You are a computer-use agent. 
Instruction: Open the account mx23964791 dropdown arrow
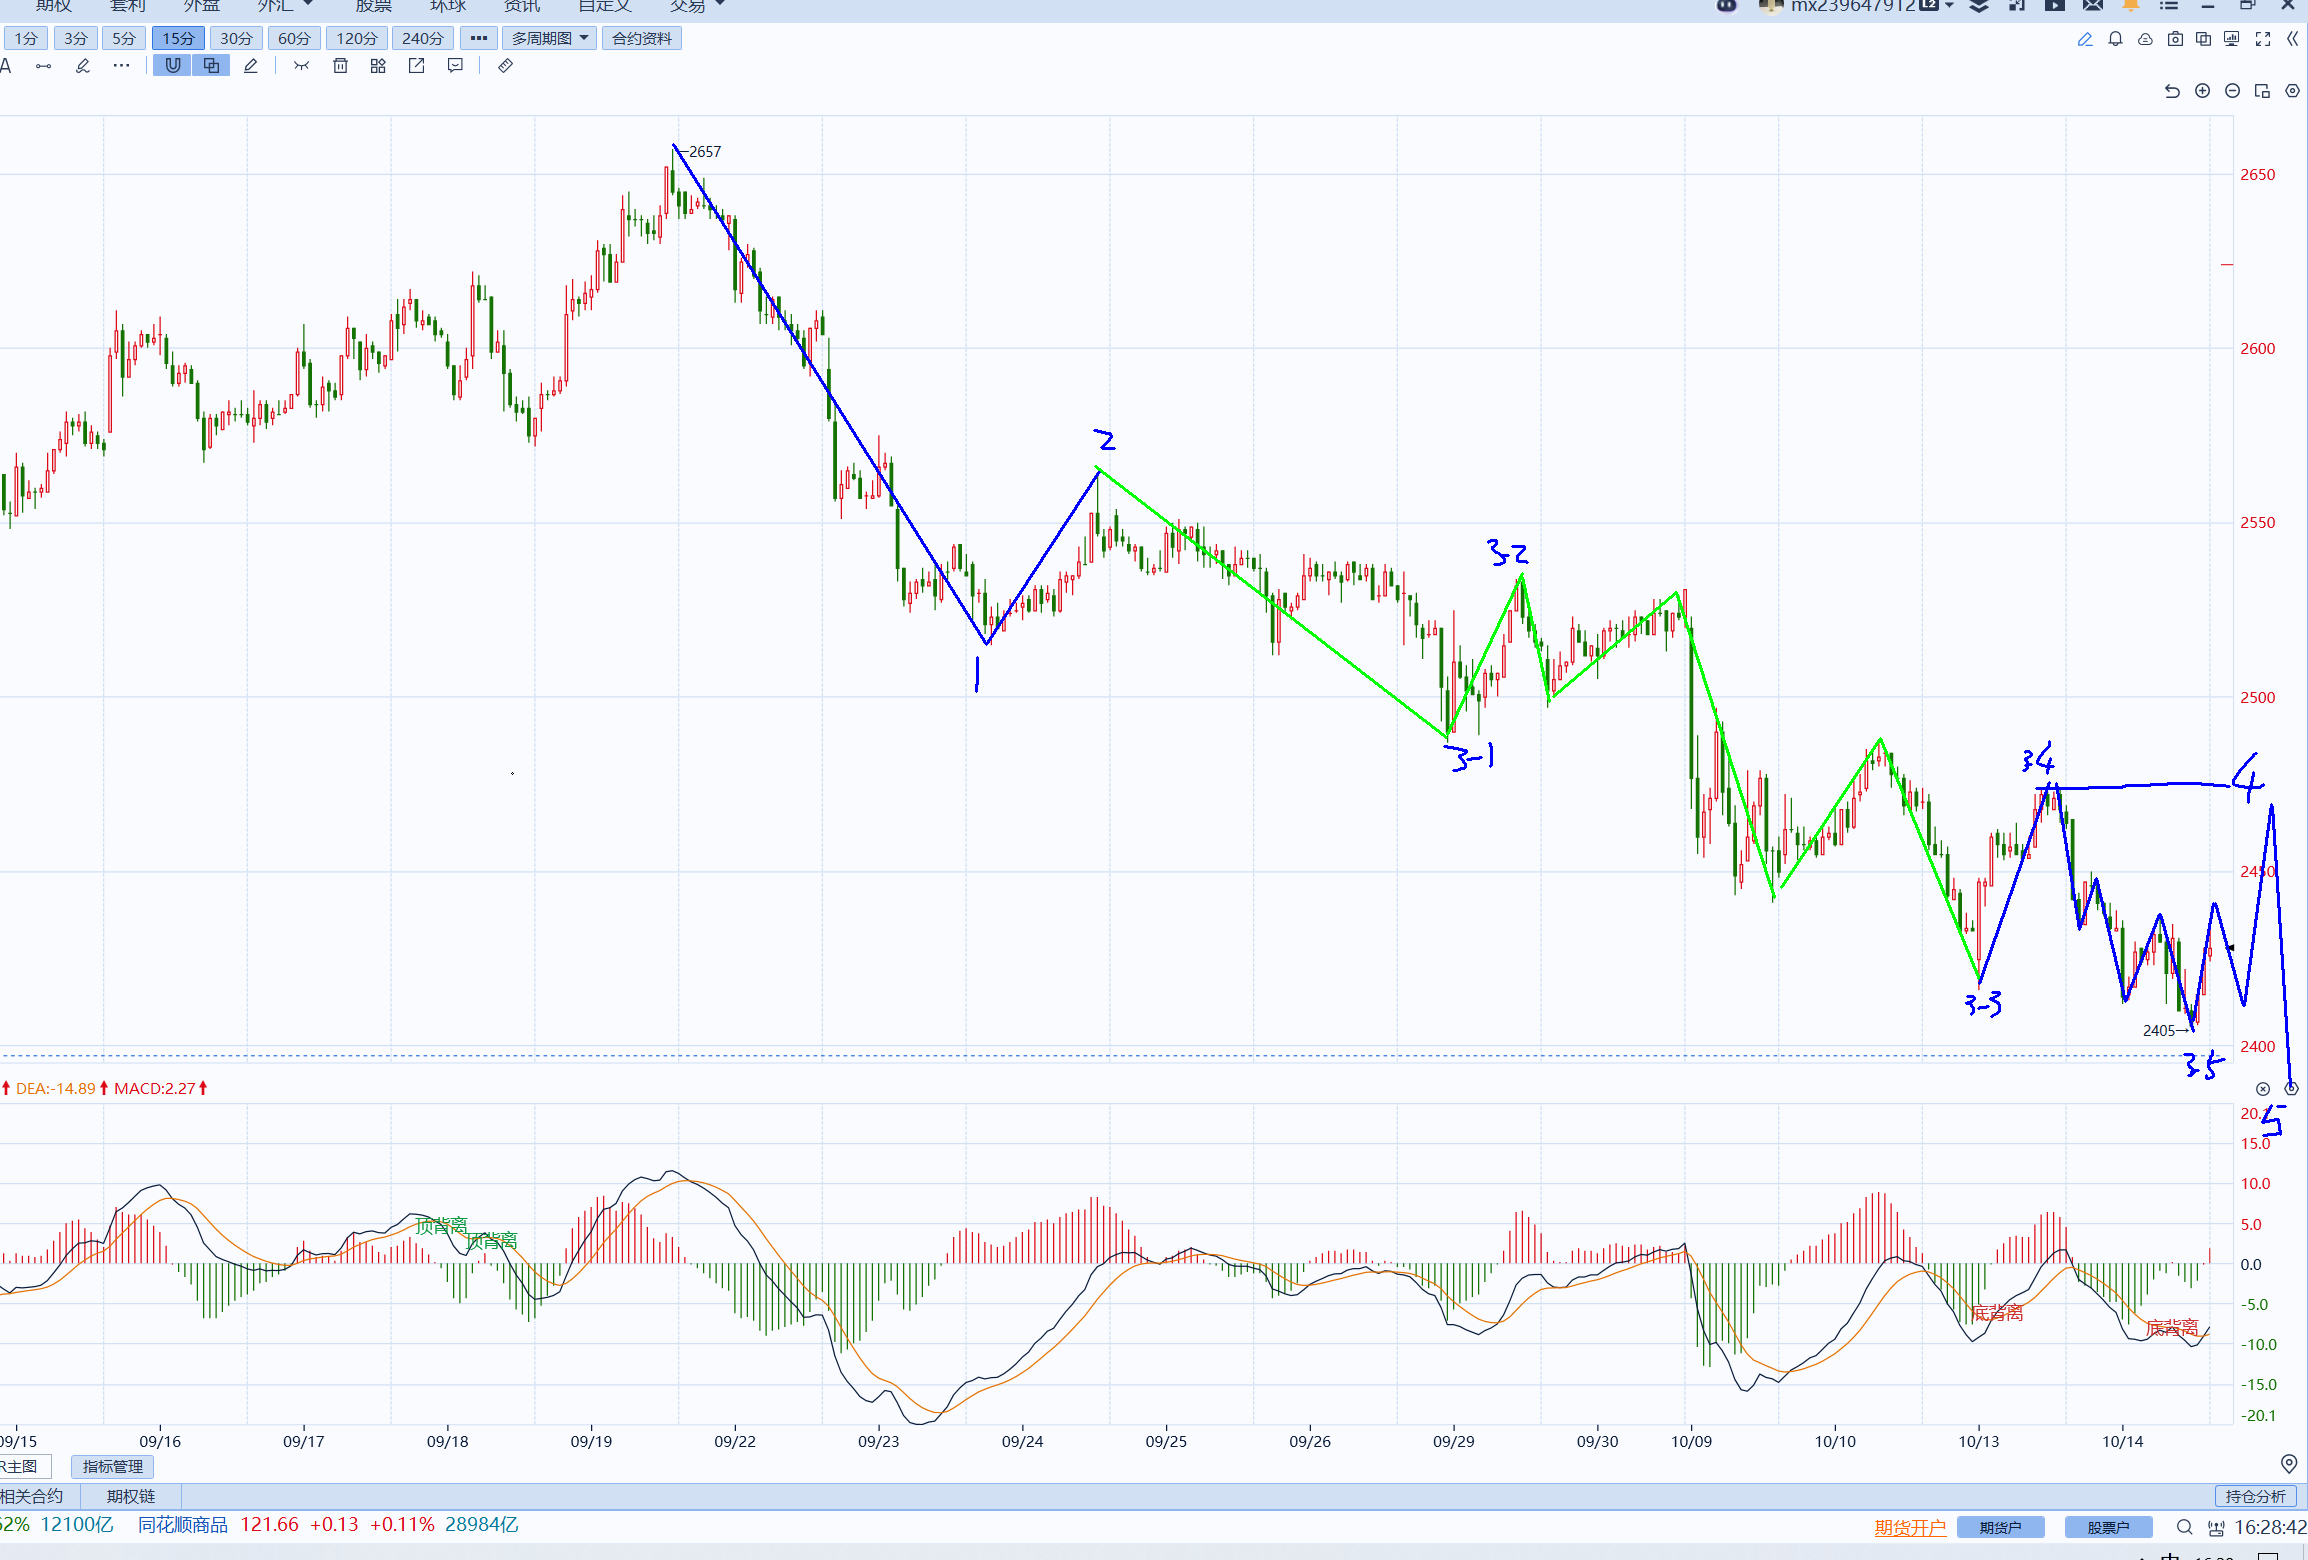1949,6
